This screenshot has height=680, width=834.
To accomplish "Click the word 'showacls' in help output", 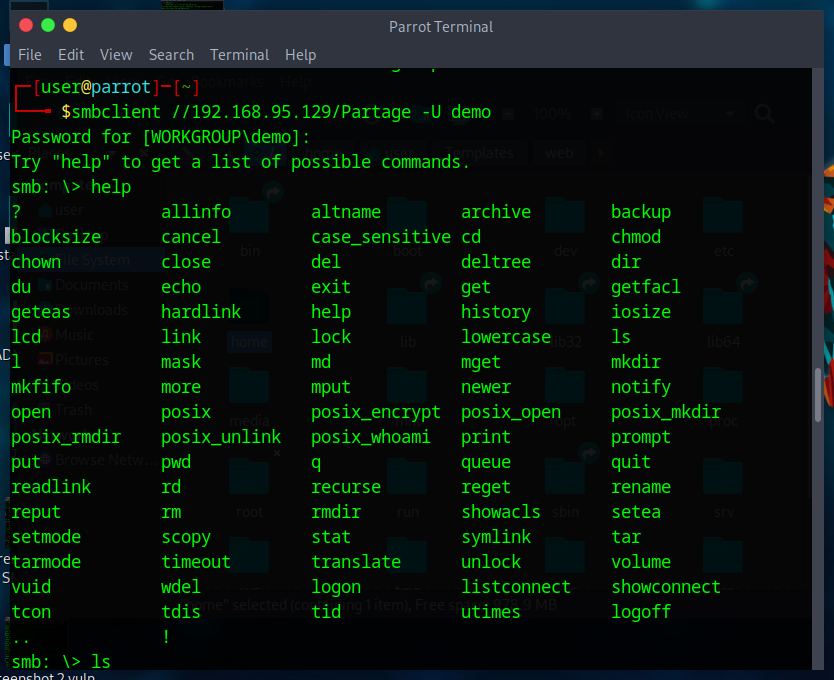I will coord(501,512).
